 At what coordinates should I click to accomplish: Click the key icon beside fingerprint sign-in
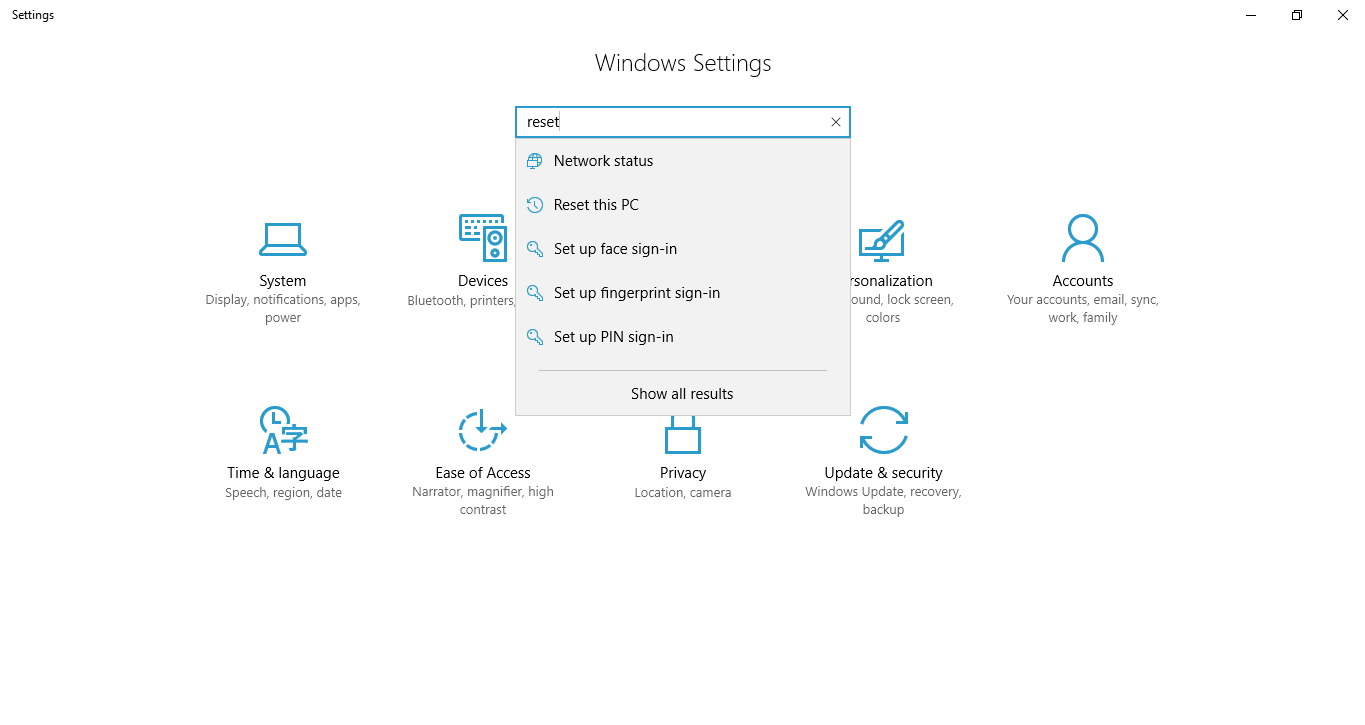pyautogui.click(x=535, y=293)
